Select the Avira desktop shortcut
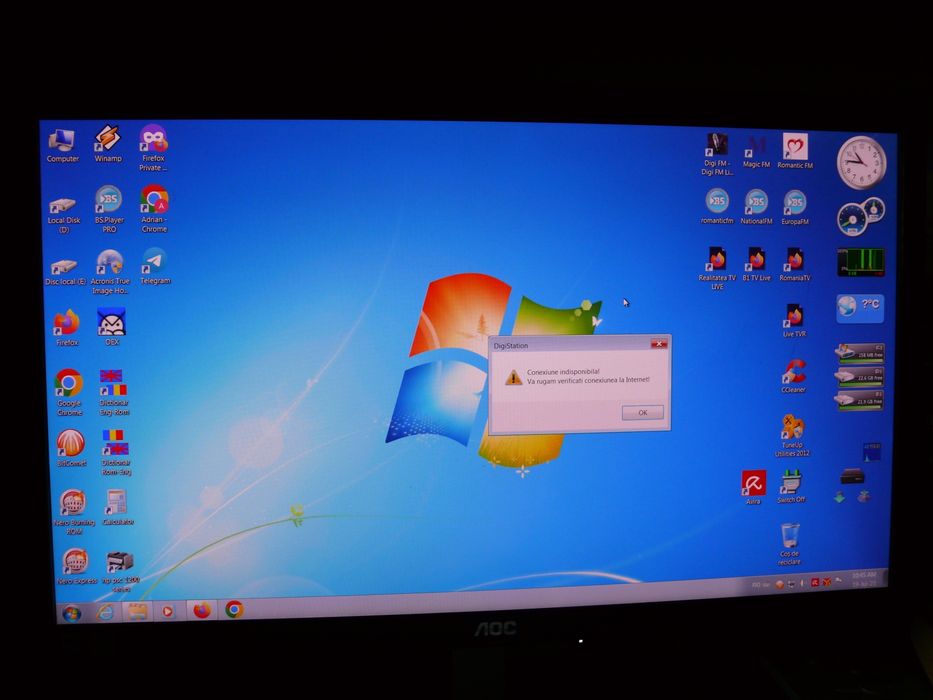This screenshot has height=700, width=933. pyautogui.click(x=753, y=488)
